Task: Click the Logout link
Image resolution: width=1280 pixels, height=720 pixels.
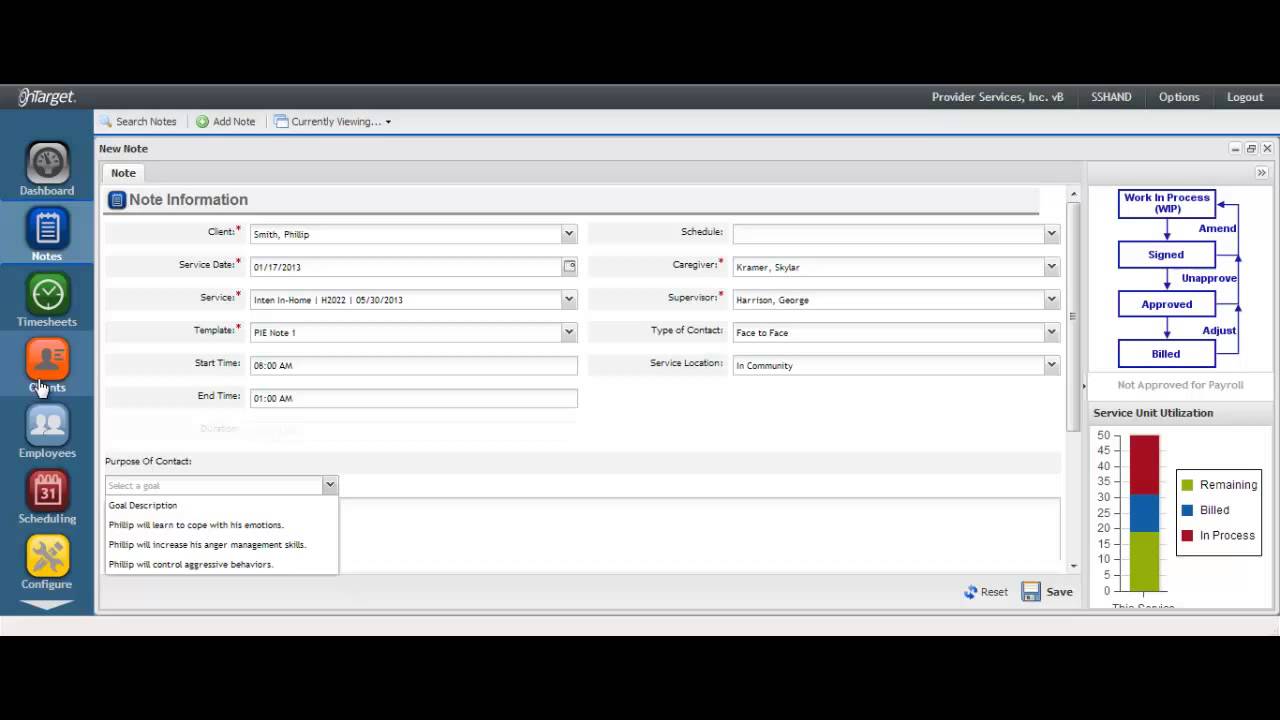Action: pyautogui.click(x=1245, y=97)
